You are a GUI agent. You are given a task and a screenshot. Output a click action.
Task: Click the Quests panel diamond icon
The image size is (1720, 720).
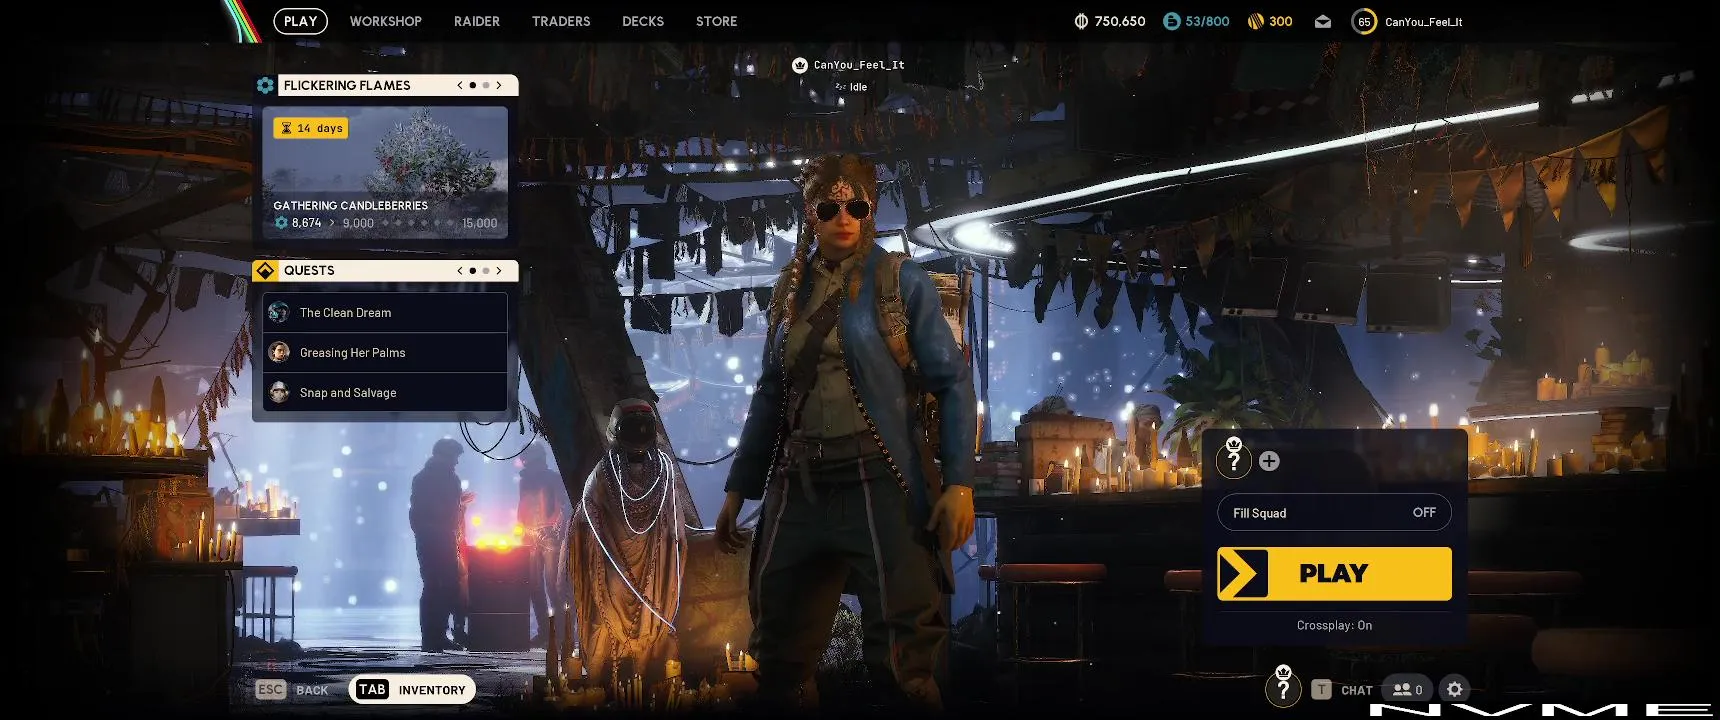(265, 270)
